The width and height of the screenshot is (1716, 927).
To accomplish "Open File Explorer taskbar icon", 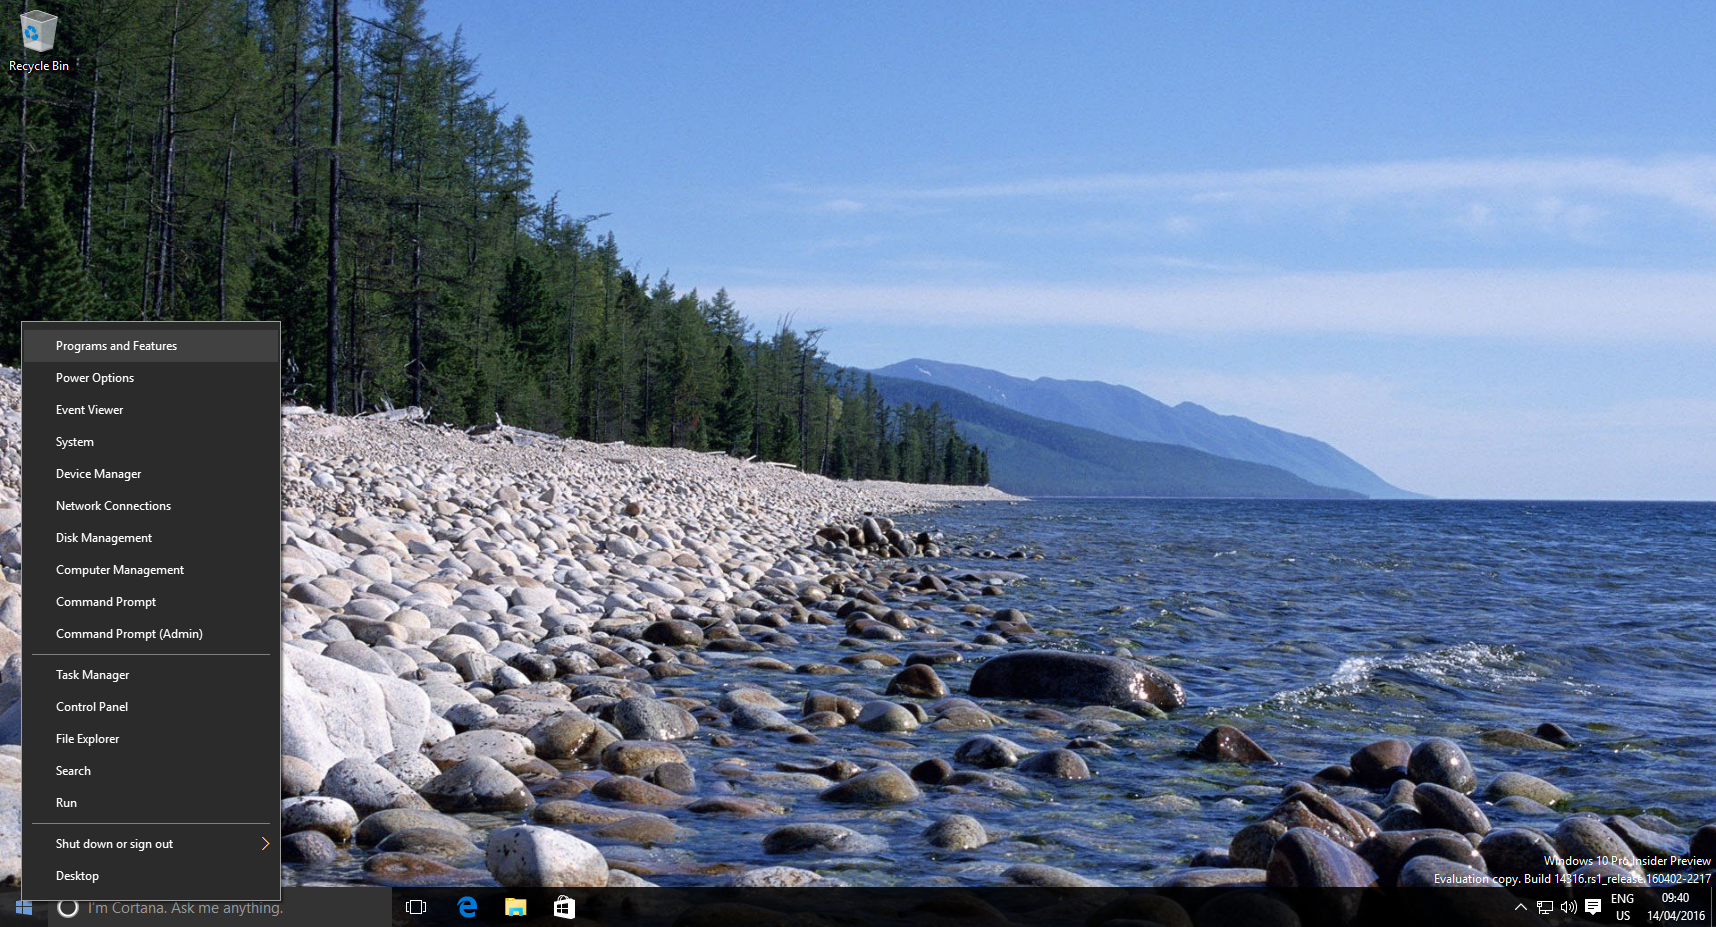I will tap(516, 908).
